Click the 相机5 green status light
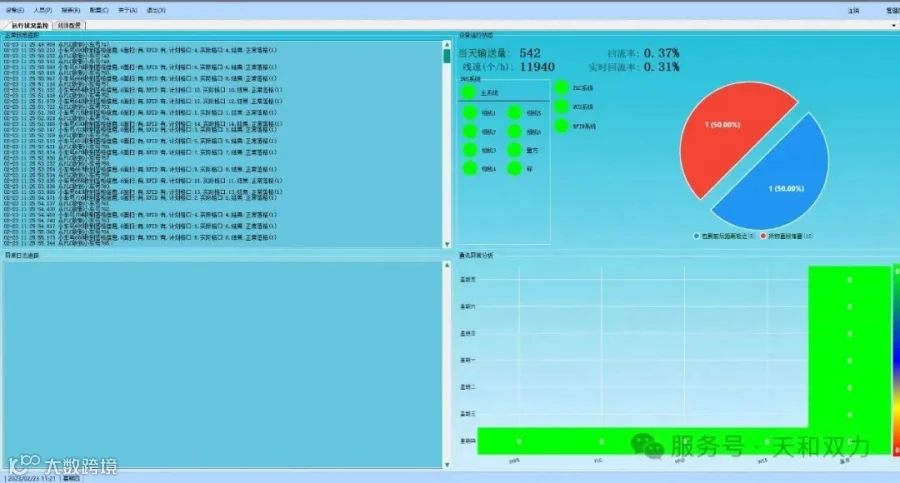This screenshot has height=483, width=900. click(x=514, y=113)
